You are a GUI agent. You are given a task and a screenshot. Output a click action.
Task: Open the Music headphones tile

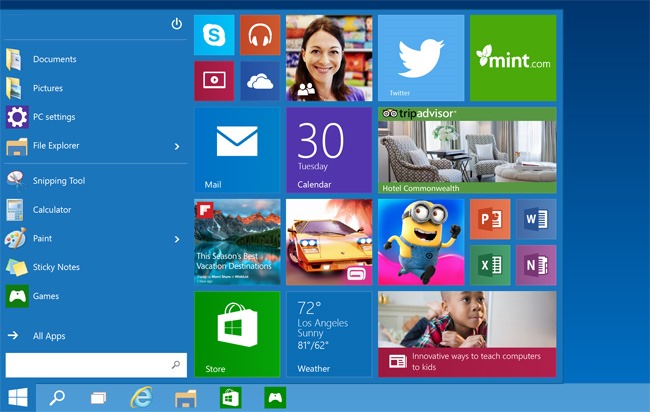pyautogui.click(x=260, y=35)
